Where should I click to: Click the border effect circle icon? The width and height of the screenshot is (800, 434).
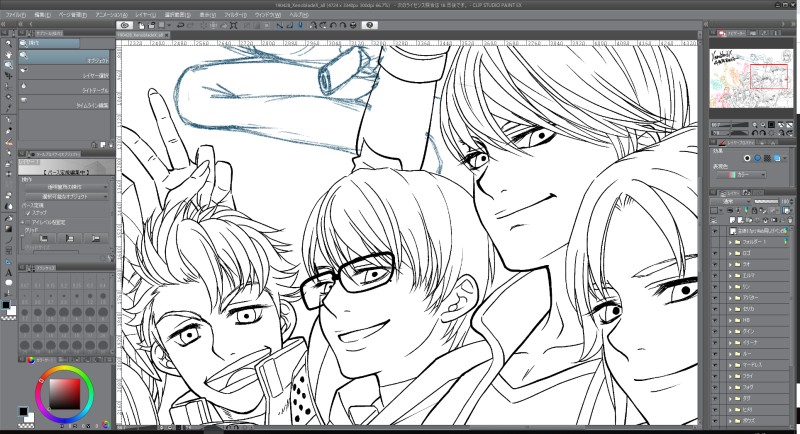pos(747,159)
